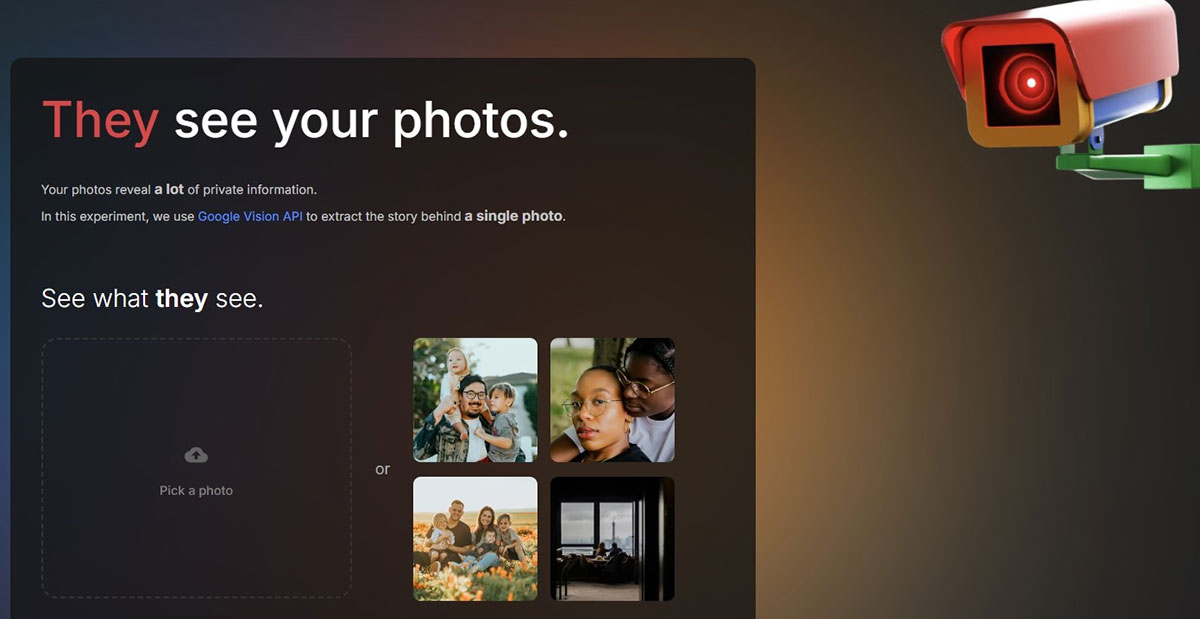The height and width of the screenshot is (619, 1200).
Task: Select the two women with glasses photo
Action: [613, 400]
